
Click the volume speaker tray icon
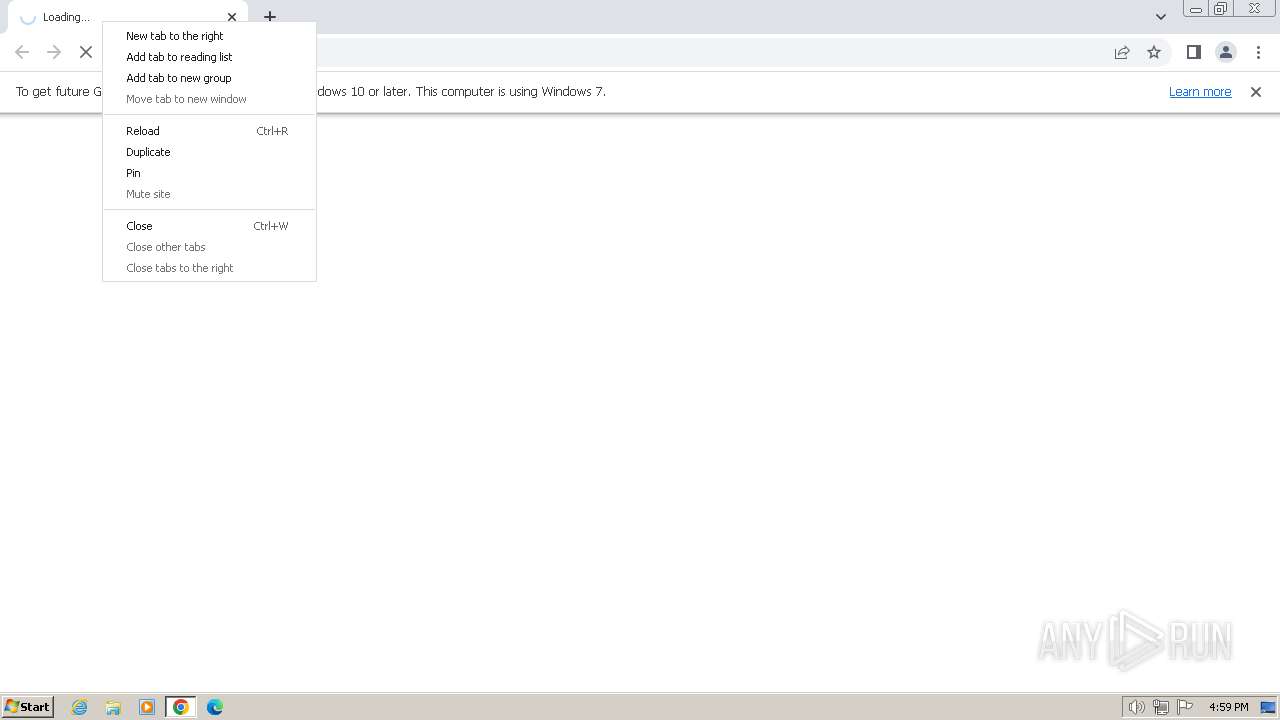point(1136,707)
